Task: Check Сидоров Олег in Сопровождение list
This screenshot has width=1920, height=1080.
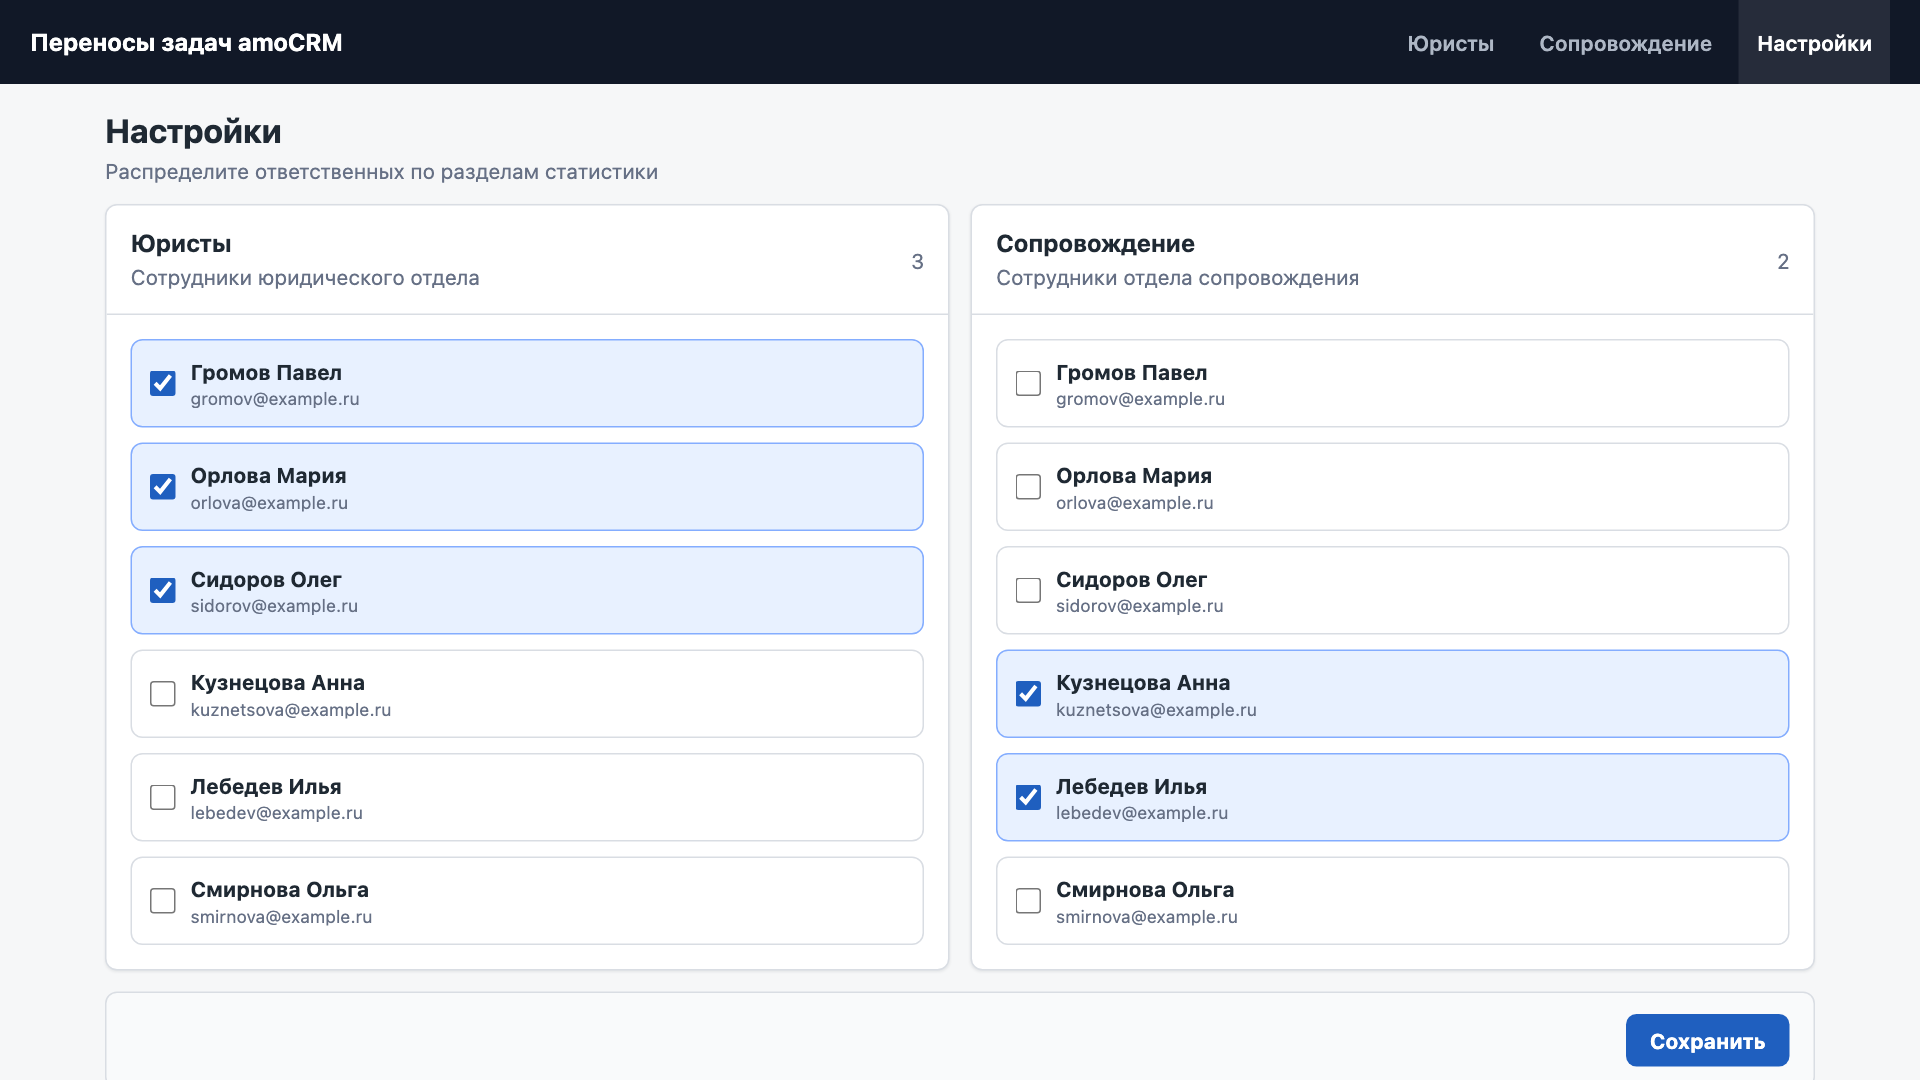Action: (x=1028, y=590)
